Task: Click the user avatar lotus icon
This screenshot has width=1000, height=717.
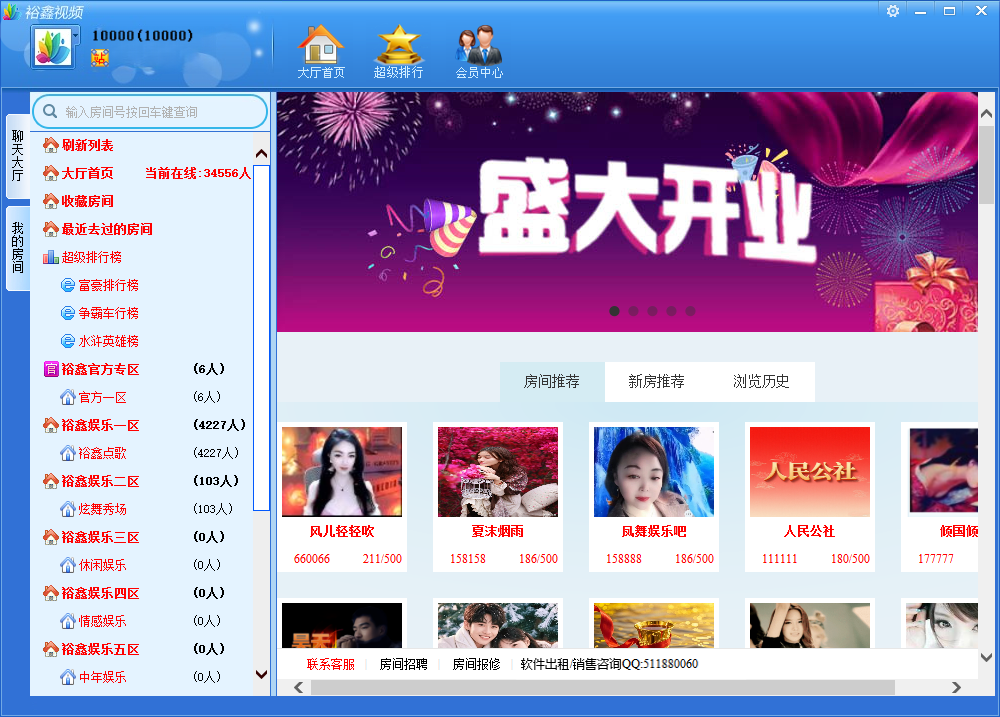Action: click(x=53, y=47)
